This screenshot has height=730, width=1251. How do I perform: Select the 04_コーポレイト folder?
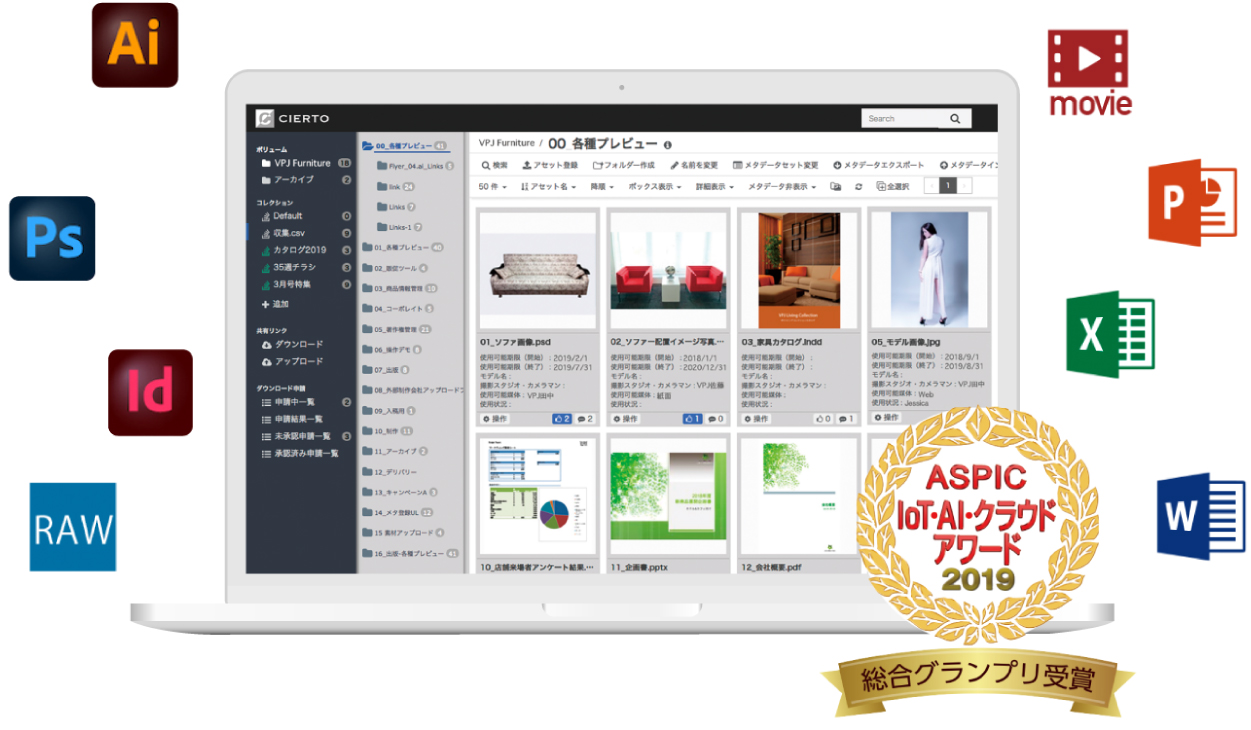click(x=398, y=309)
